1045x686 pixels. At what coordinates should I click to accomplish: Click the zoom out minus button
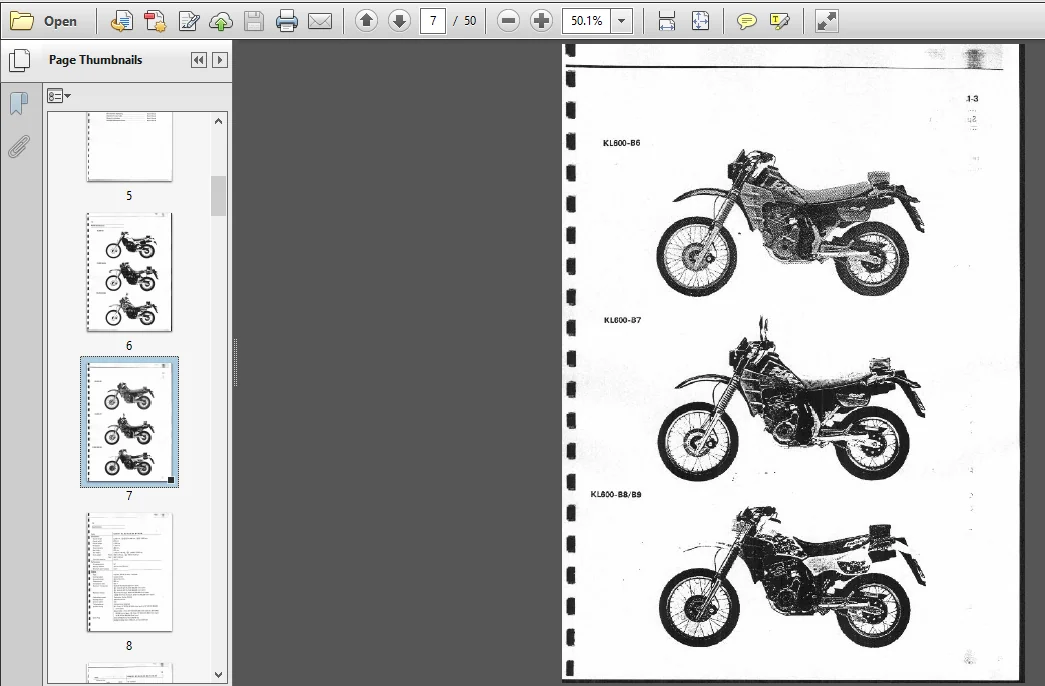508,21
